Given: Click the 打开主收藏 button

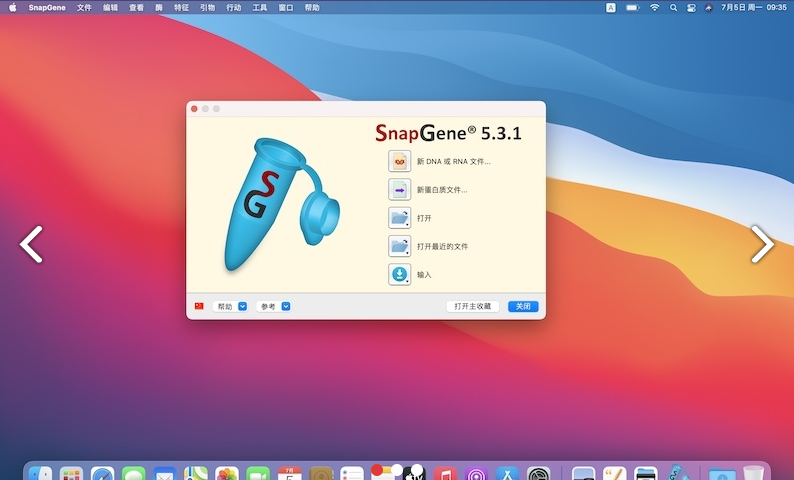Looking at the screenshot, I should click(472, 306).
